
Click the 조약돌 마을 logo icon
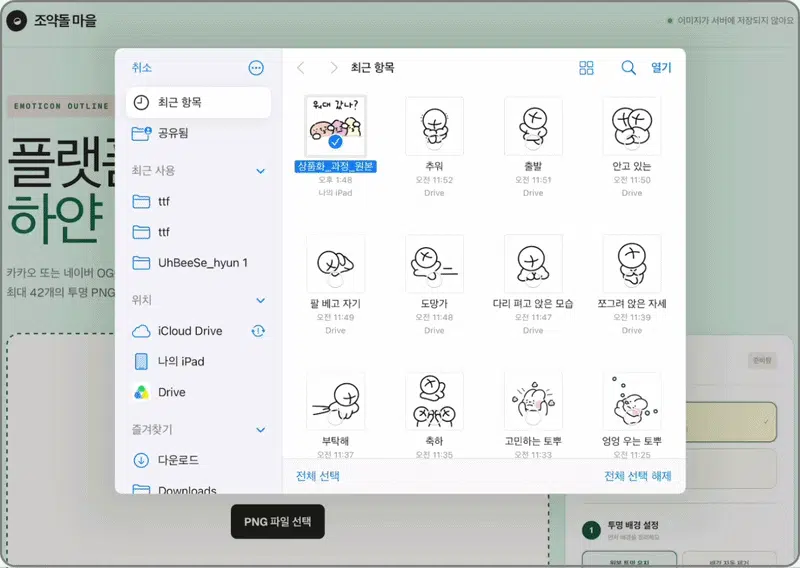[16, 21]
